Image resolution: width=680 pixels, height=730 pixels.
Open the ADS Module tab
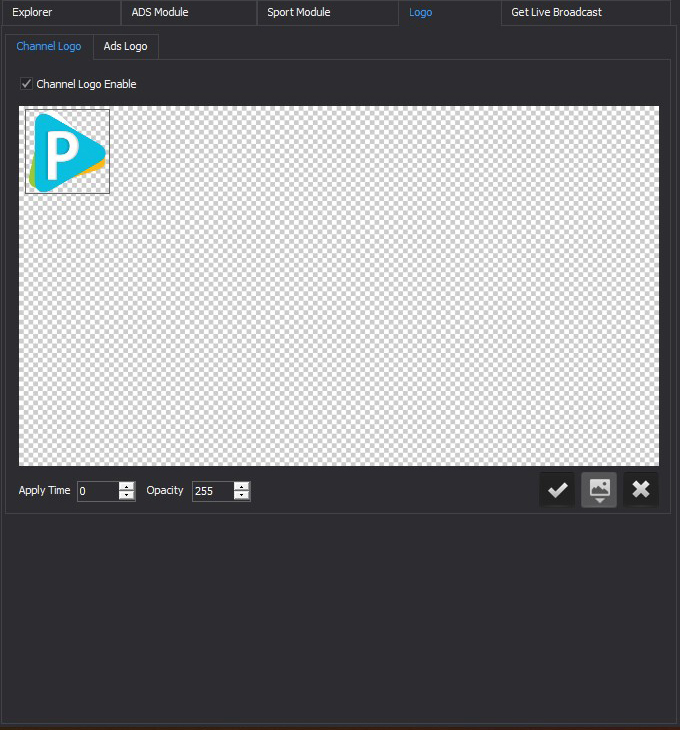160,13
